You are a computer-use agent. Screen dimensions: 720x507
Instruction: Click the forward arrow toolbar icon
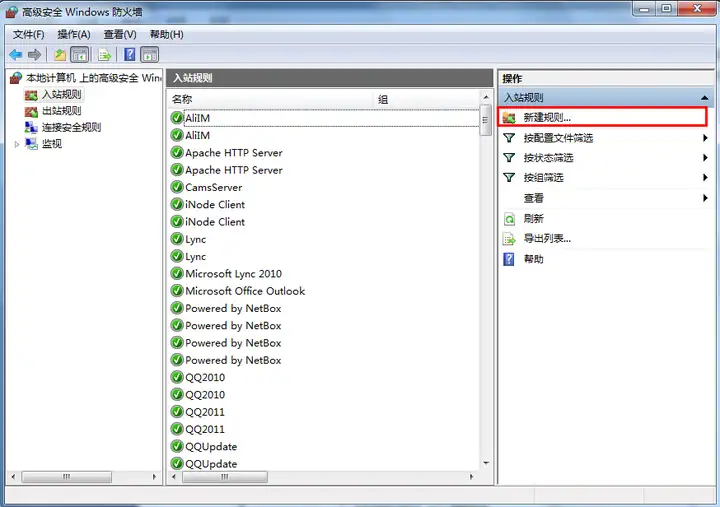point(34,55)
